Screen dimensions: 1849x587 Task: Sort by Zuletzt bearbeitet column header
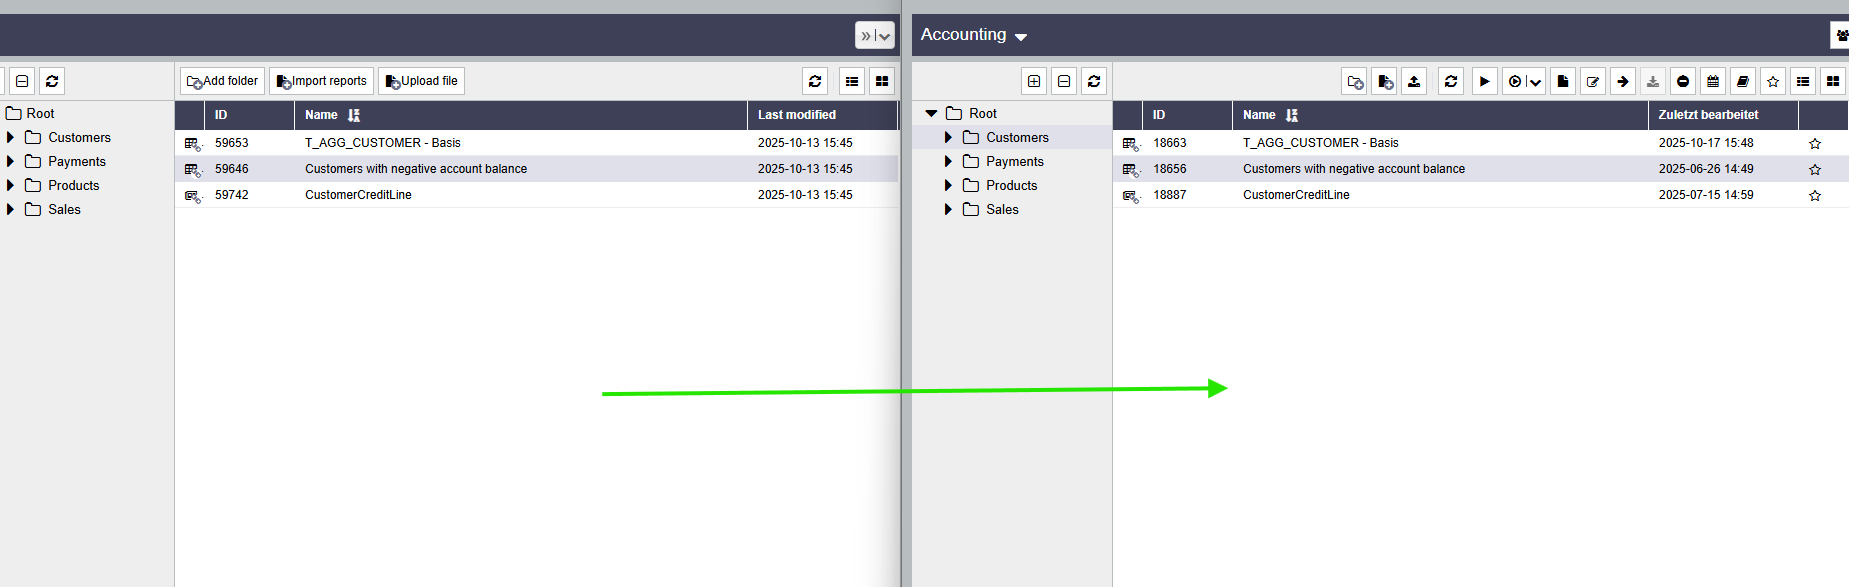tap(1708, 115)
